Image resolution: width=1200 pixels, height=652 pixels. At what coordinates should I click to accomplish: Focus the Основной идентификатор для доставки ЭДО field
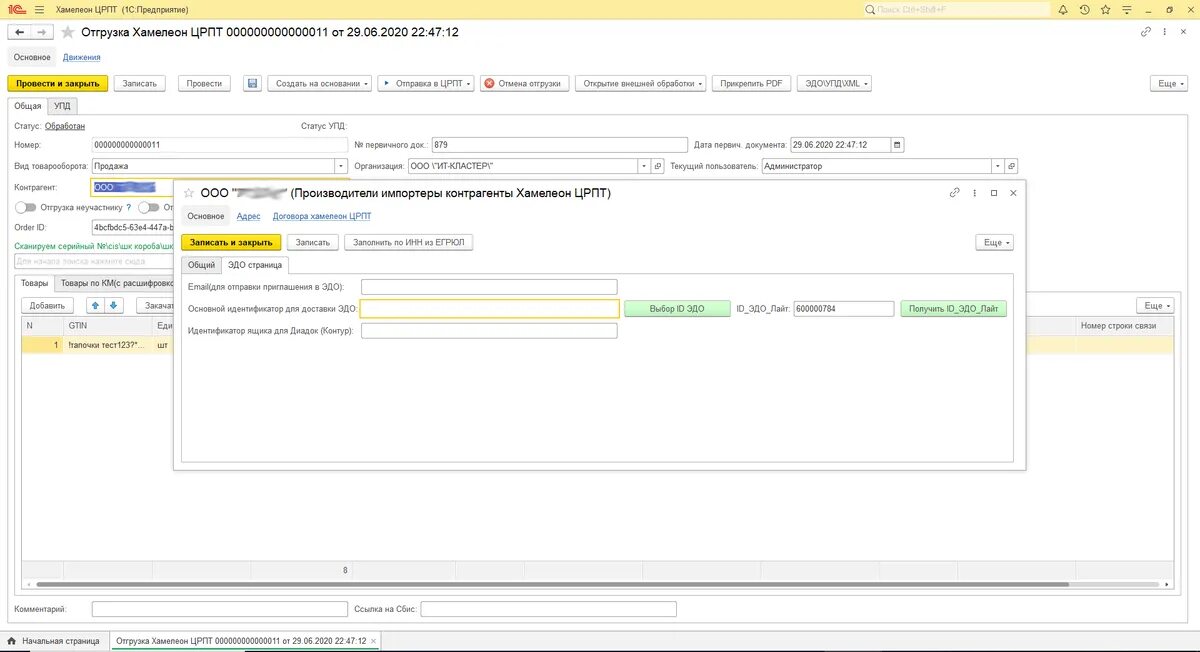(x=489, y=309)
